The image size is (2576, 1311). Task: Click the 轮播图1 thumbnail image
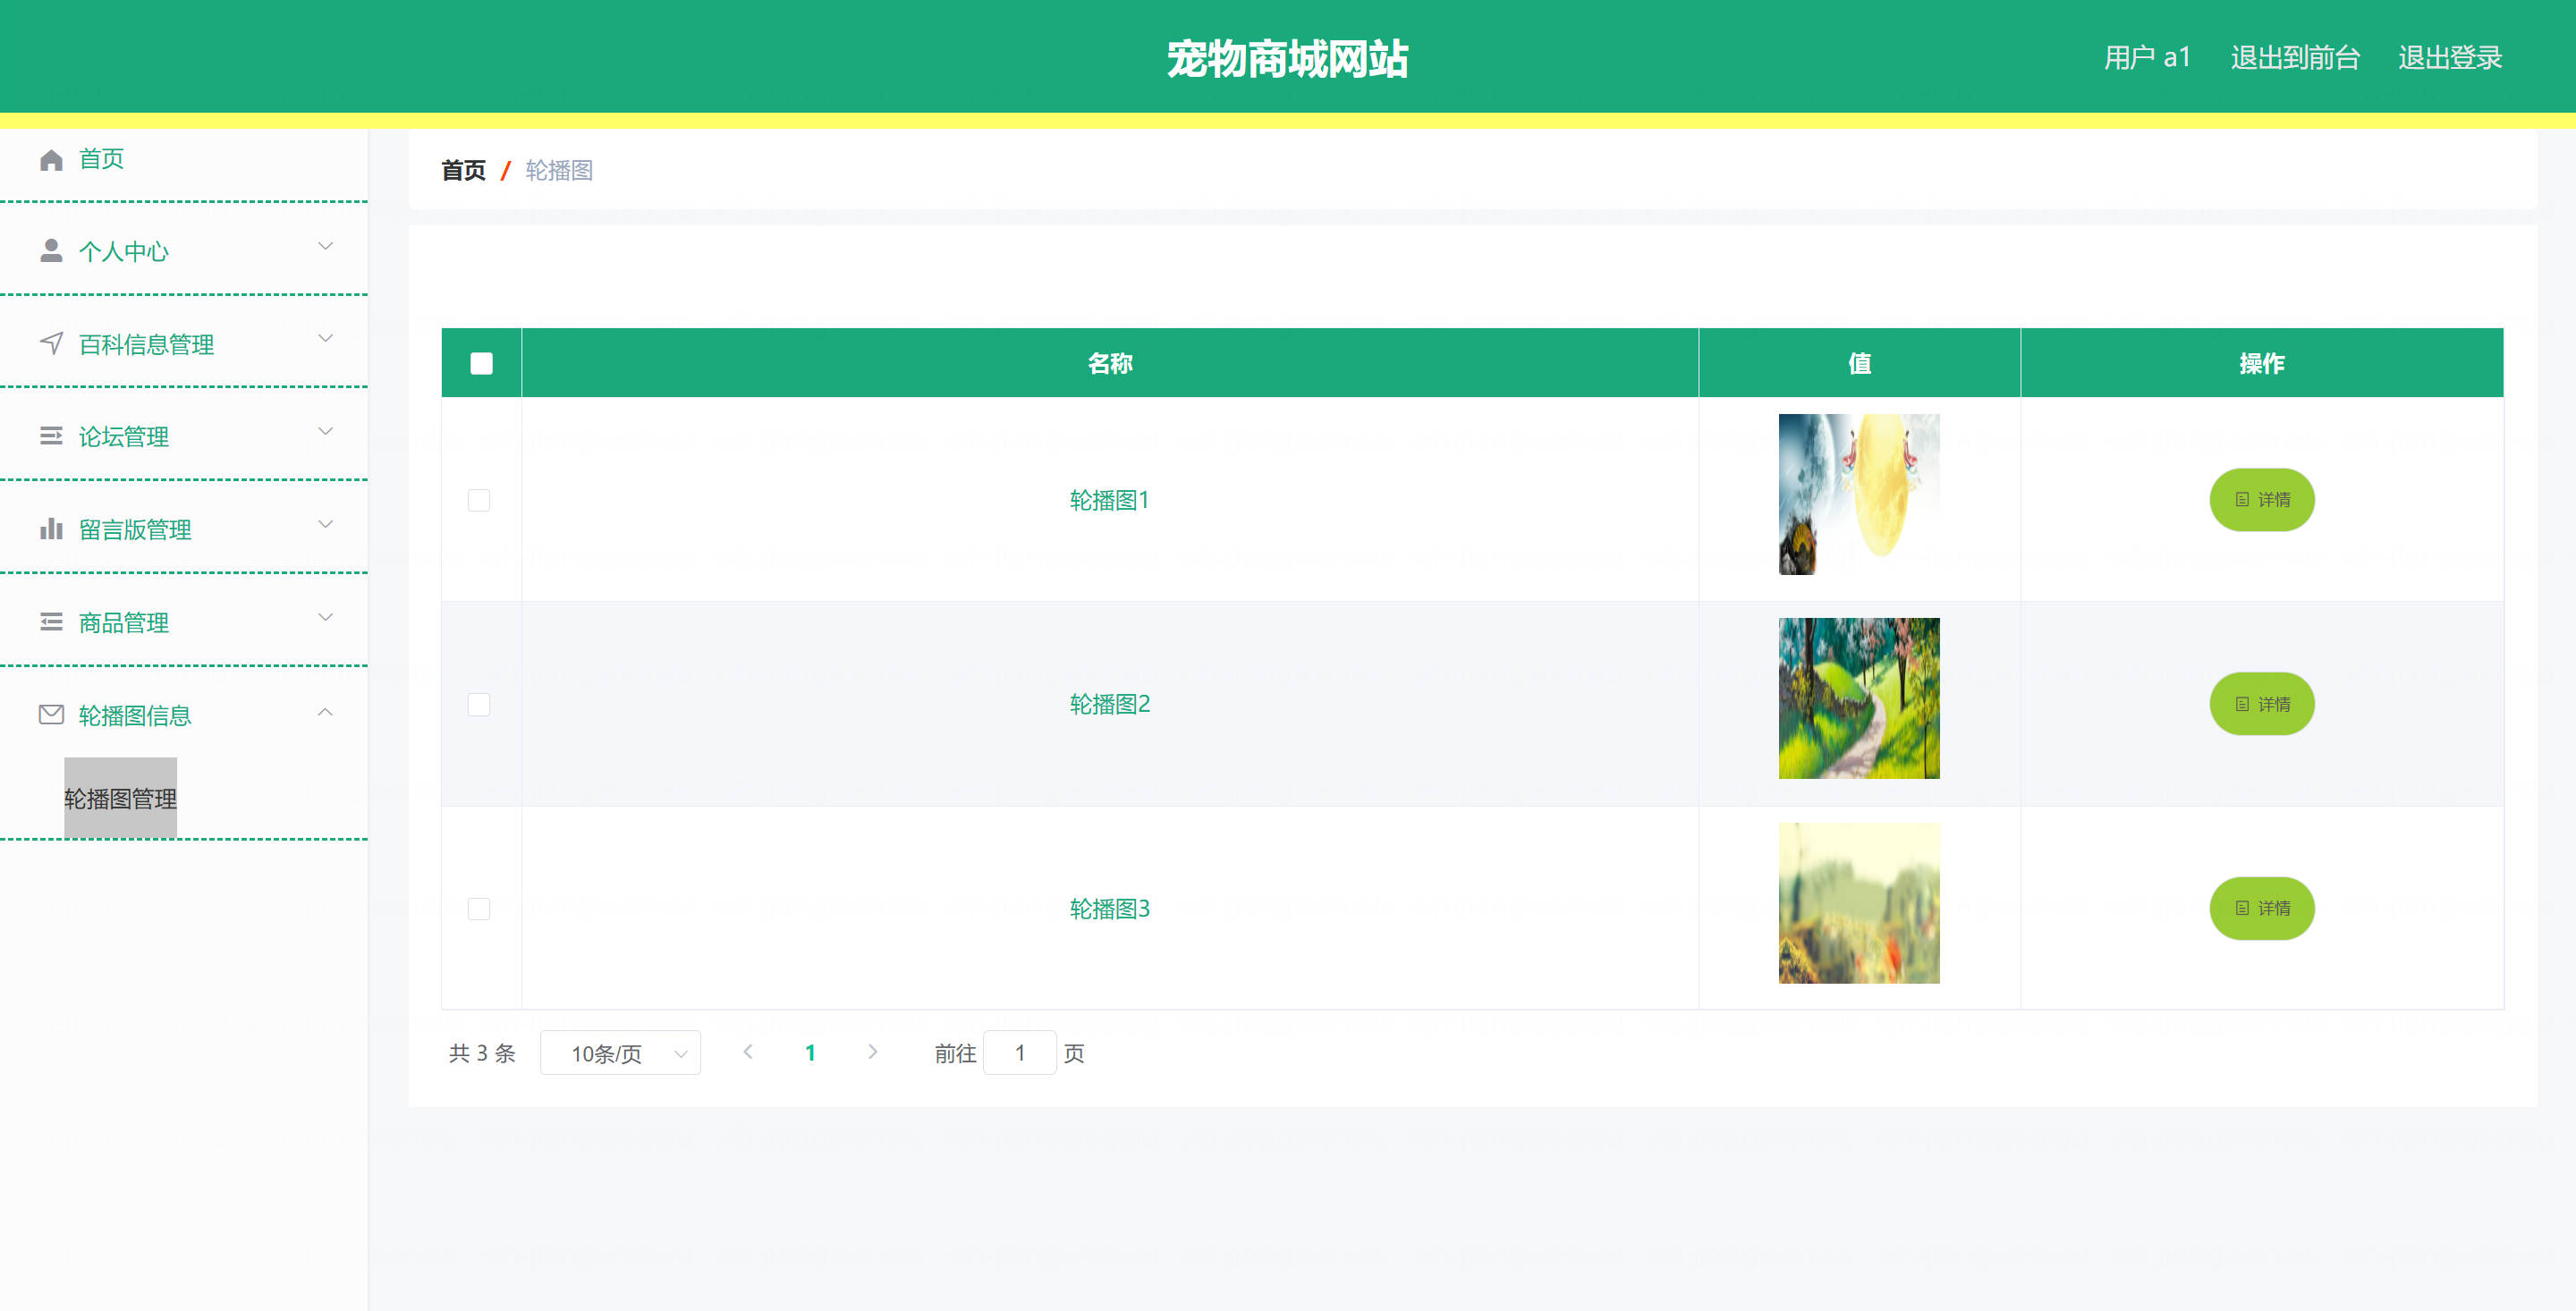[1858, 494]
